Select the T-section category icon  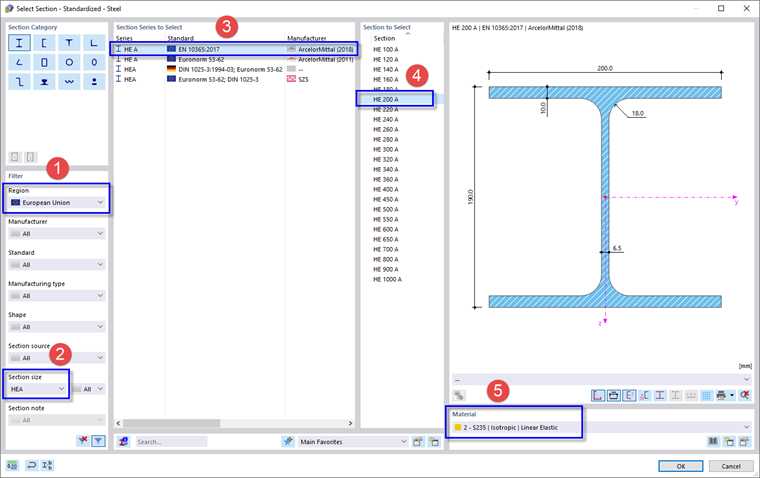coord(69,43)
